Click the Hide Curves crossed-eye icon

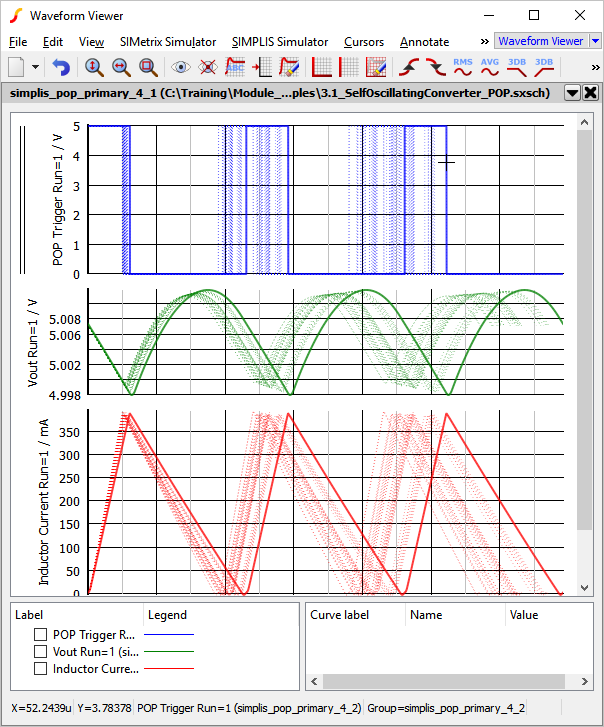208,67
